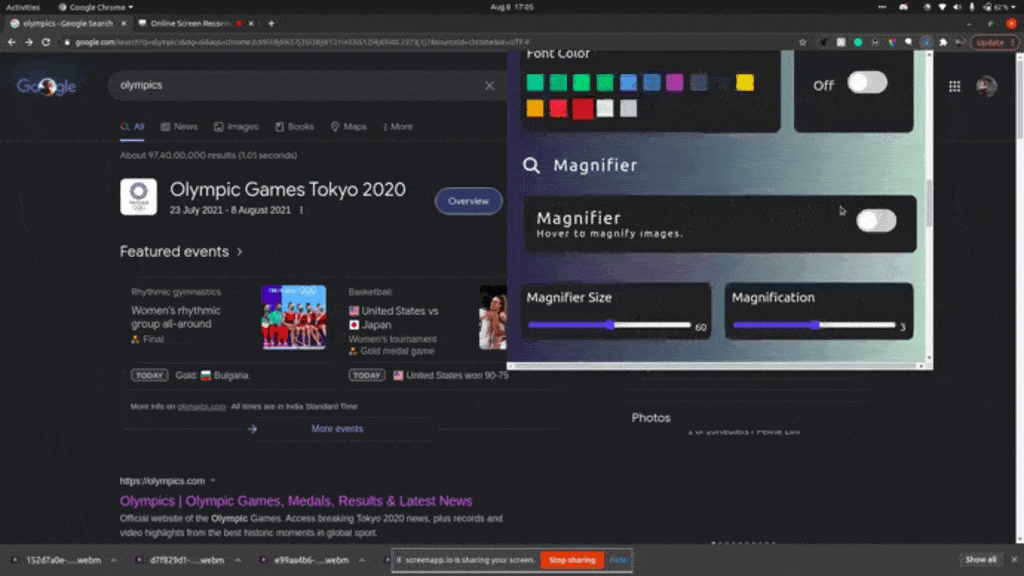Click the microphone icon in top bar

(x=972, y=7)
